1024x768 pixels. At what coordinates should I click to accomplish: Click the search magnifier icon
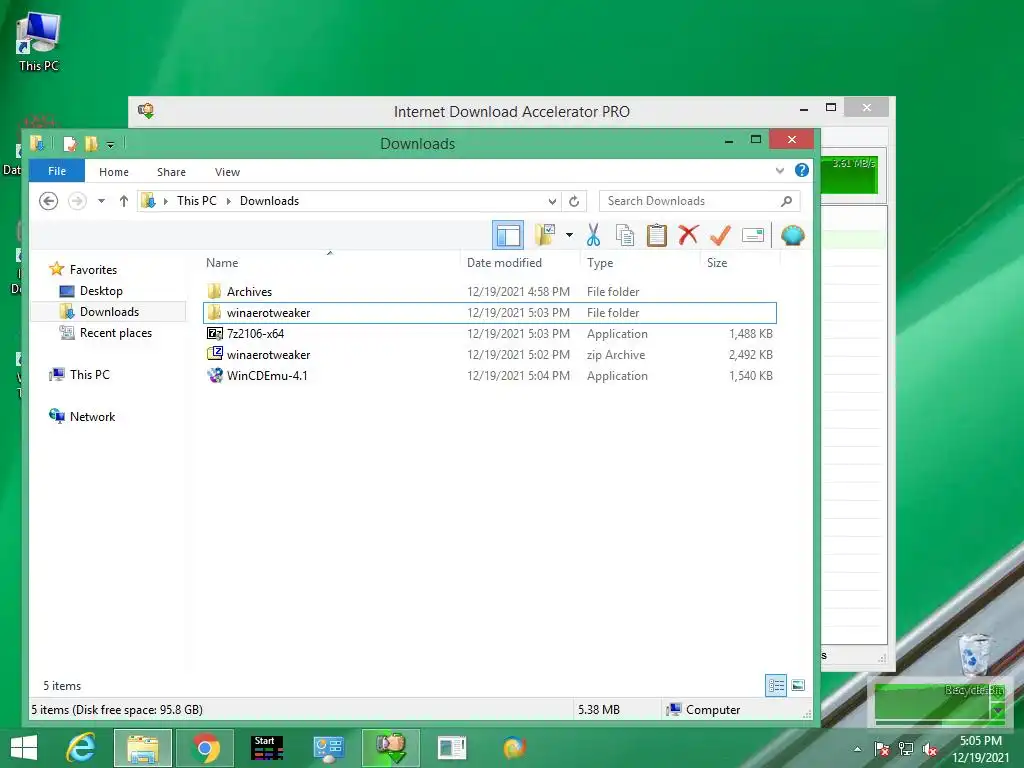click(786, 201)
